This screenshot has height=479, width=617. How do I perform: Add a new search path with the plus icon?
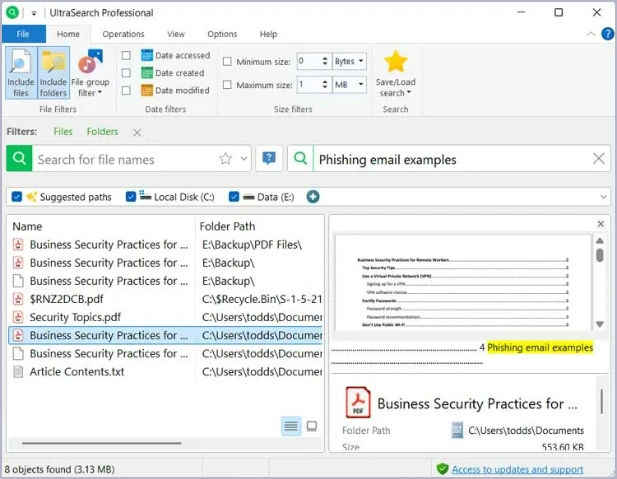click(313, 197)
